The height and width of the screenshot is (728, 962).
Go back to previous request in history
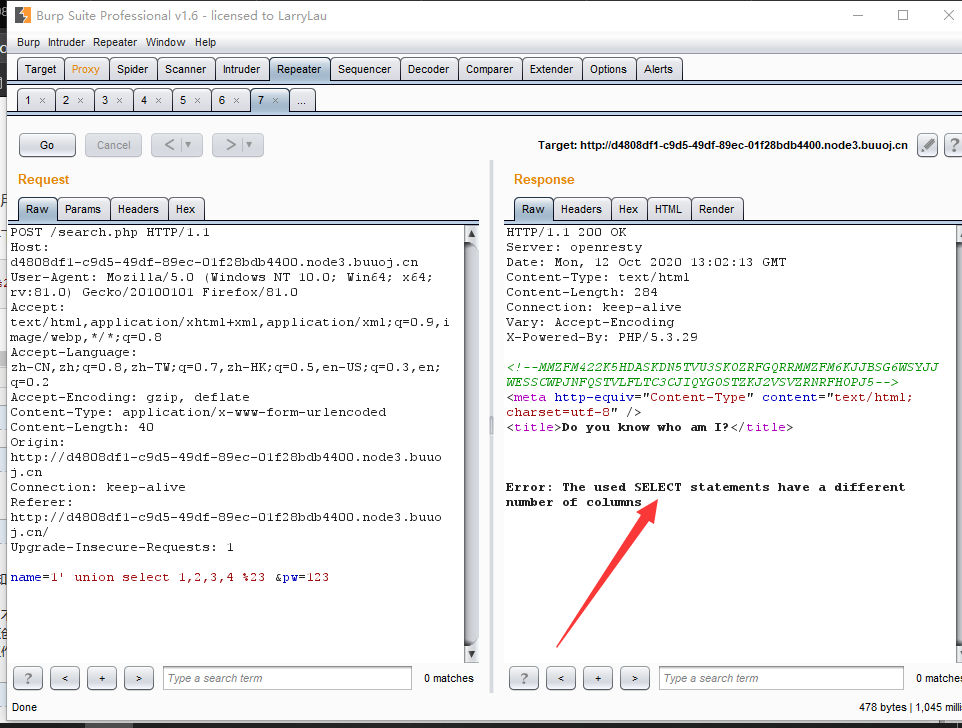pos(169,145)
